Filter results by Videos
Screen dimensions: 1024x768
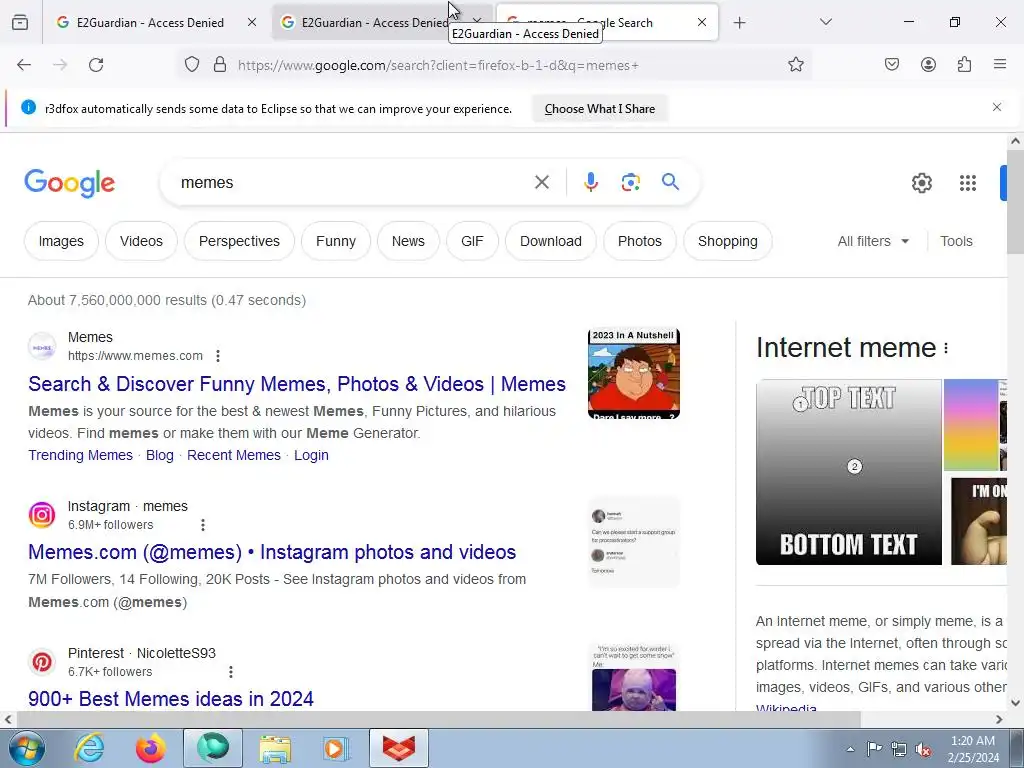point(141,241)
